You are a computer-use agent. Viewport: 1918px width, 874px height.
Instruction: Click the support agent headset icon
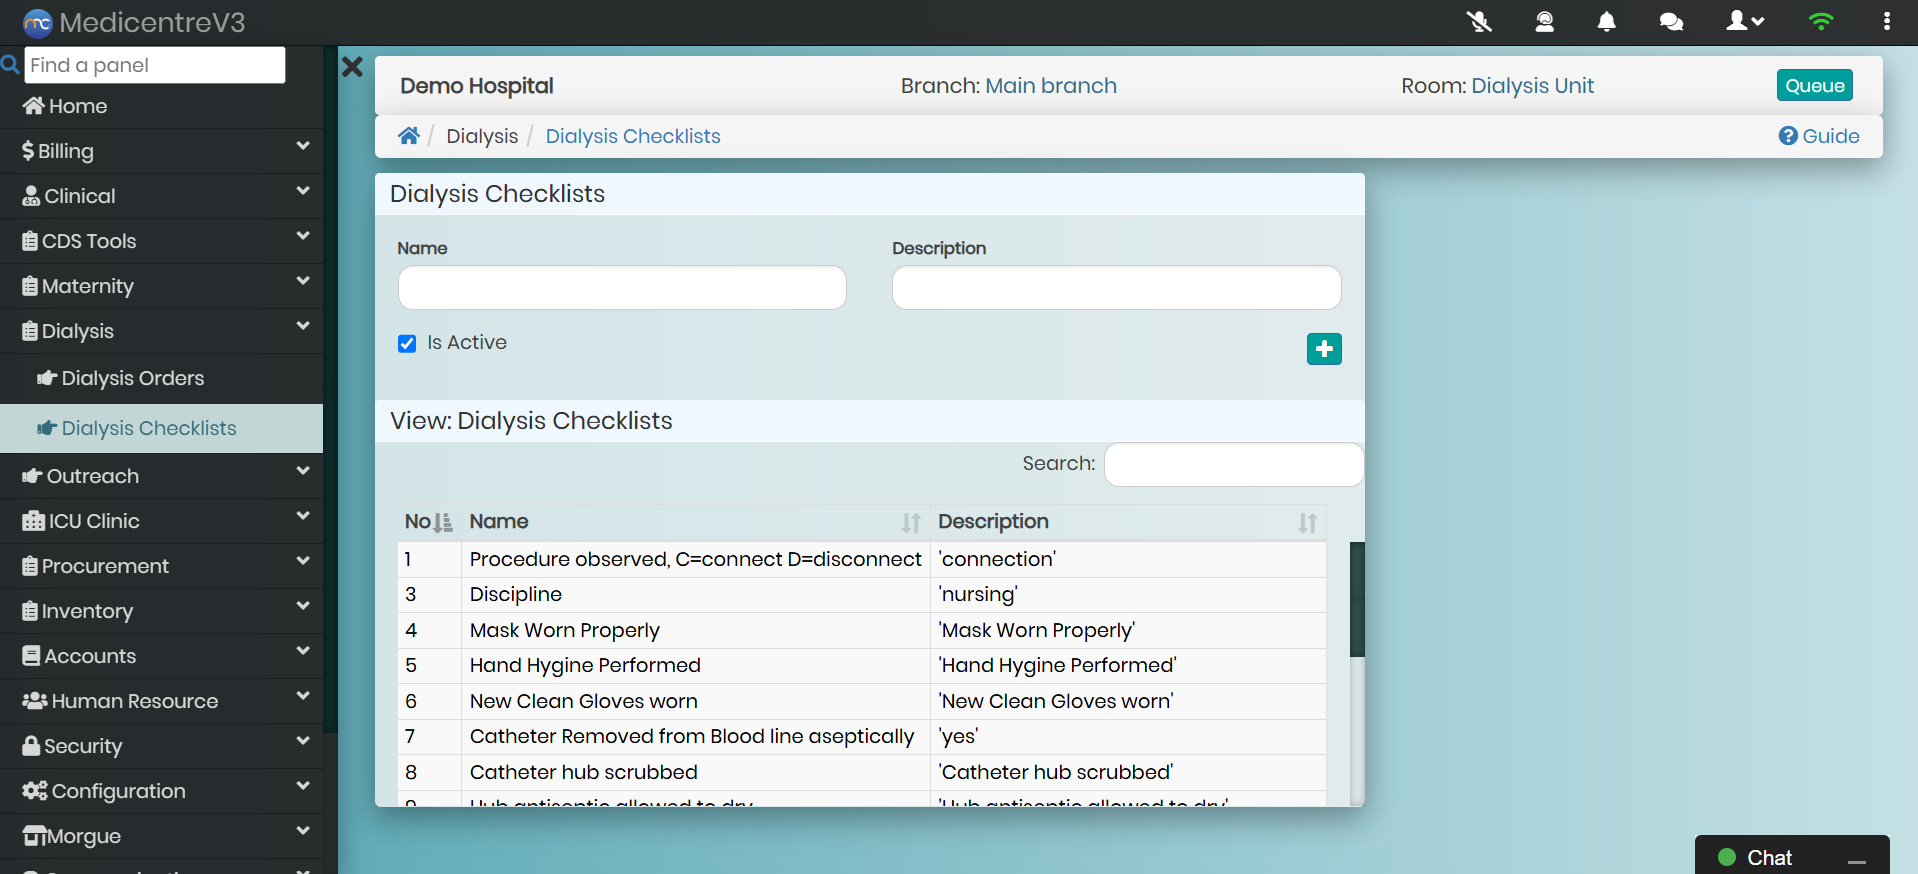(x=1544, y=21)
